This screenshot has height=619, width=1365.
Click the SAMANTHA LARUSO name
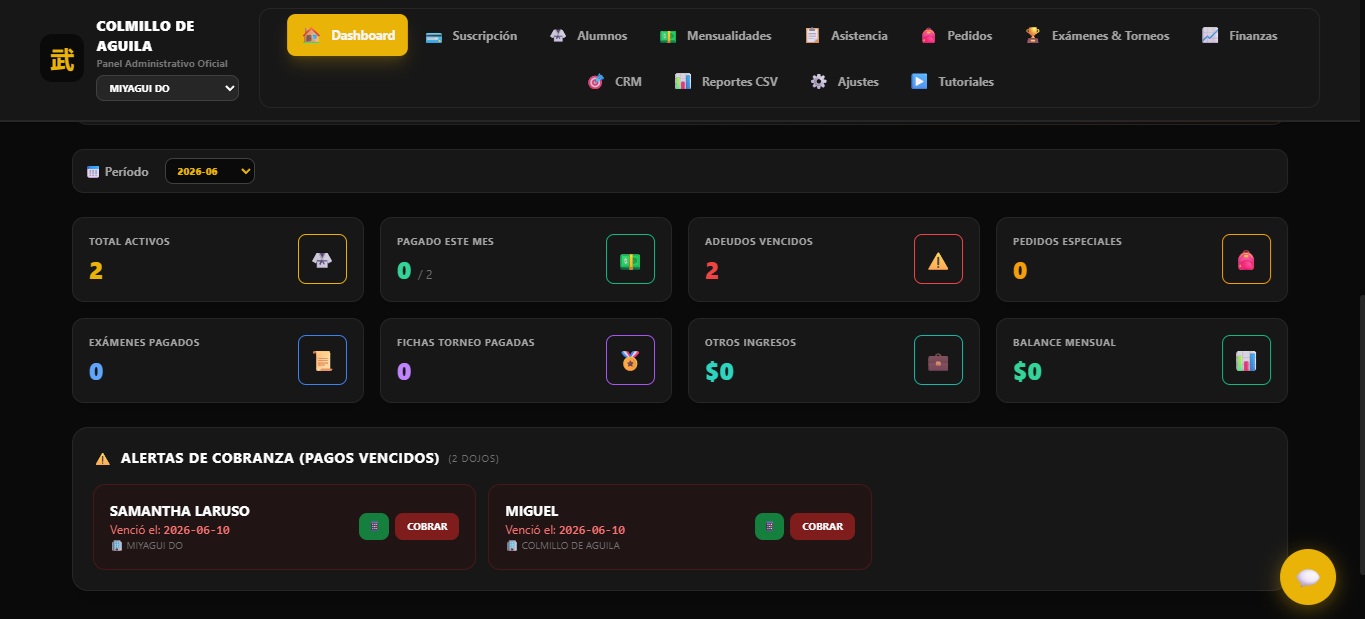pos(180,511)
